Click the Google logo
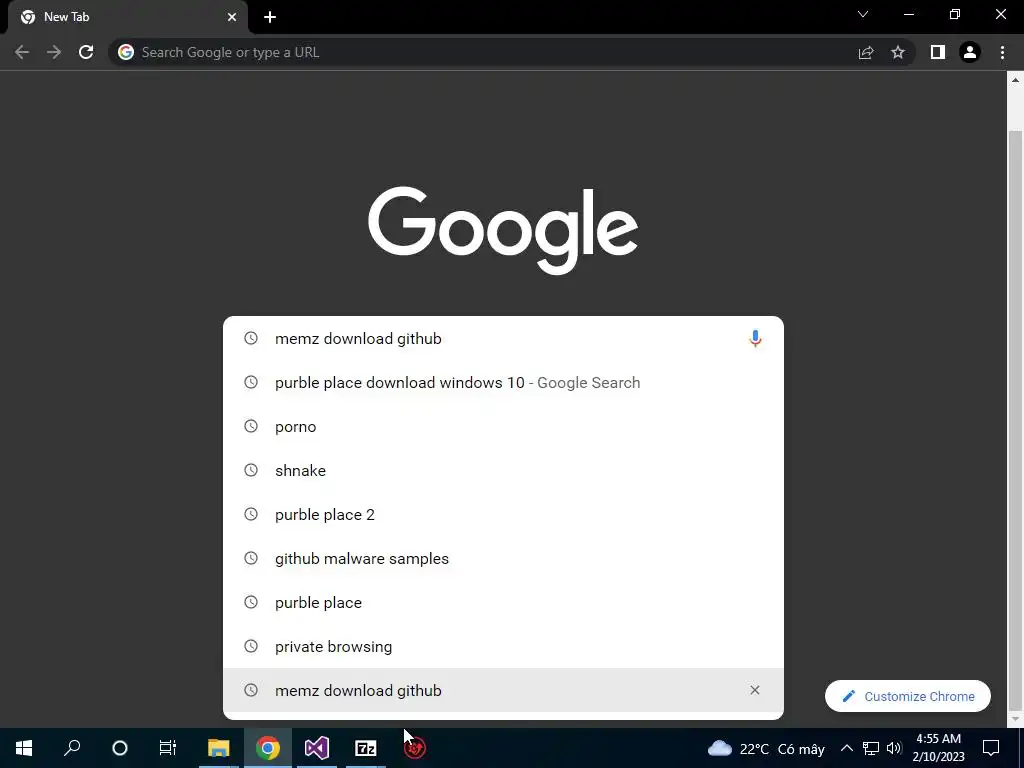This screenshot has height=768, width=1024. tap(503, 230)
